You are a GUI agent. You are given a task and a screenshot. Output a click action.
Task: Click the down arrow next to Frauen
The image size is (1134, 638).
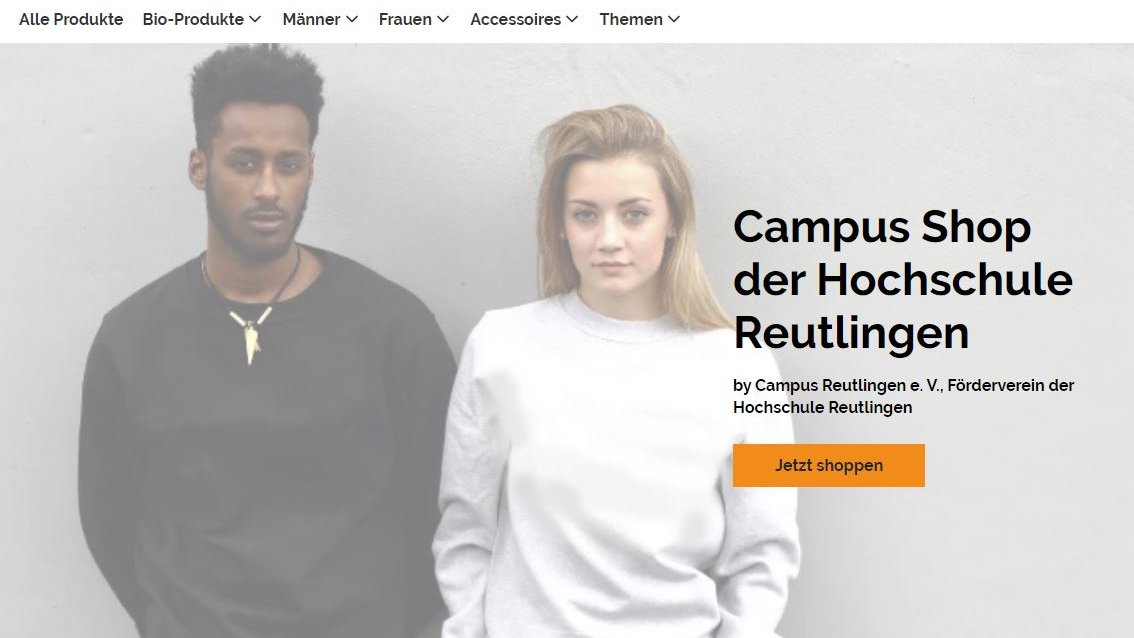[443, 20]
